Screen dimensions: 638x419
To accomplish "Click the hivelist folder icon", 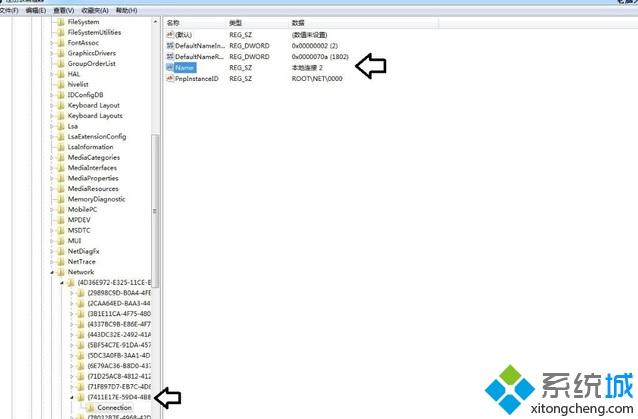I will [x=61, y=85].
